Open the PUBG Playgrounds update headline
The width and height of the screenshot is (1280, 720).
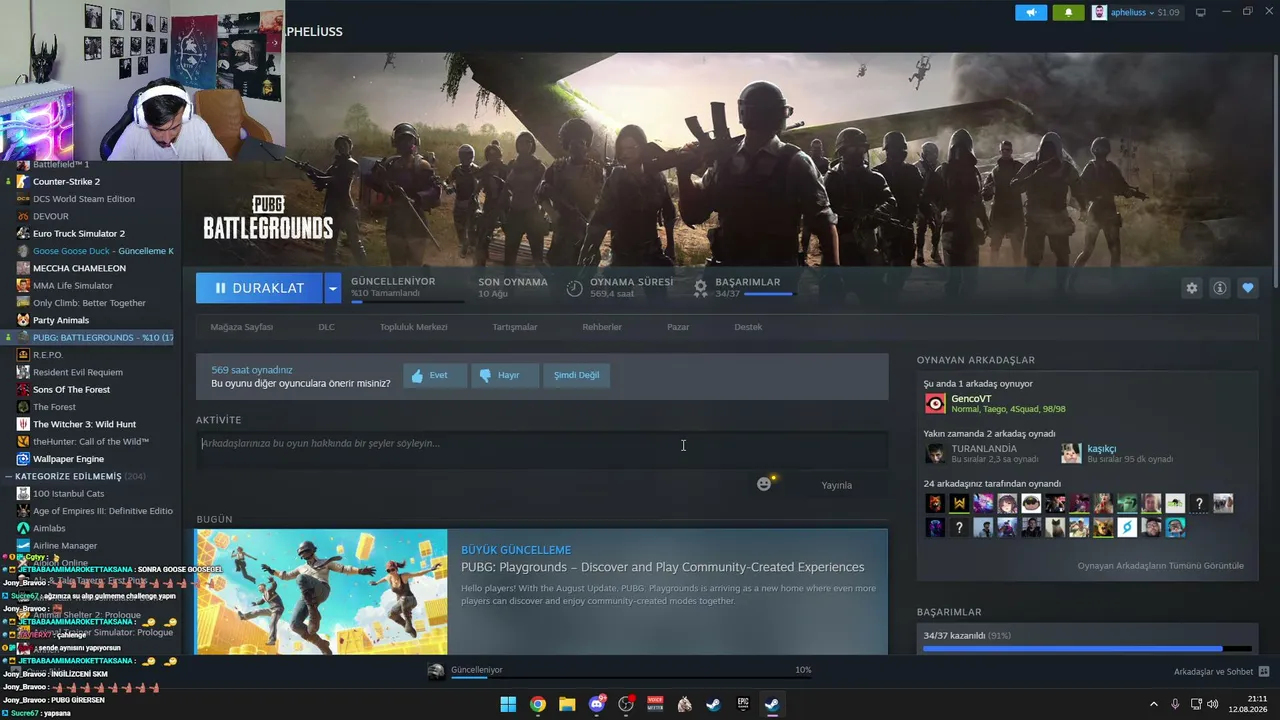(662, 567)
